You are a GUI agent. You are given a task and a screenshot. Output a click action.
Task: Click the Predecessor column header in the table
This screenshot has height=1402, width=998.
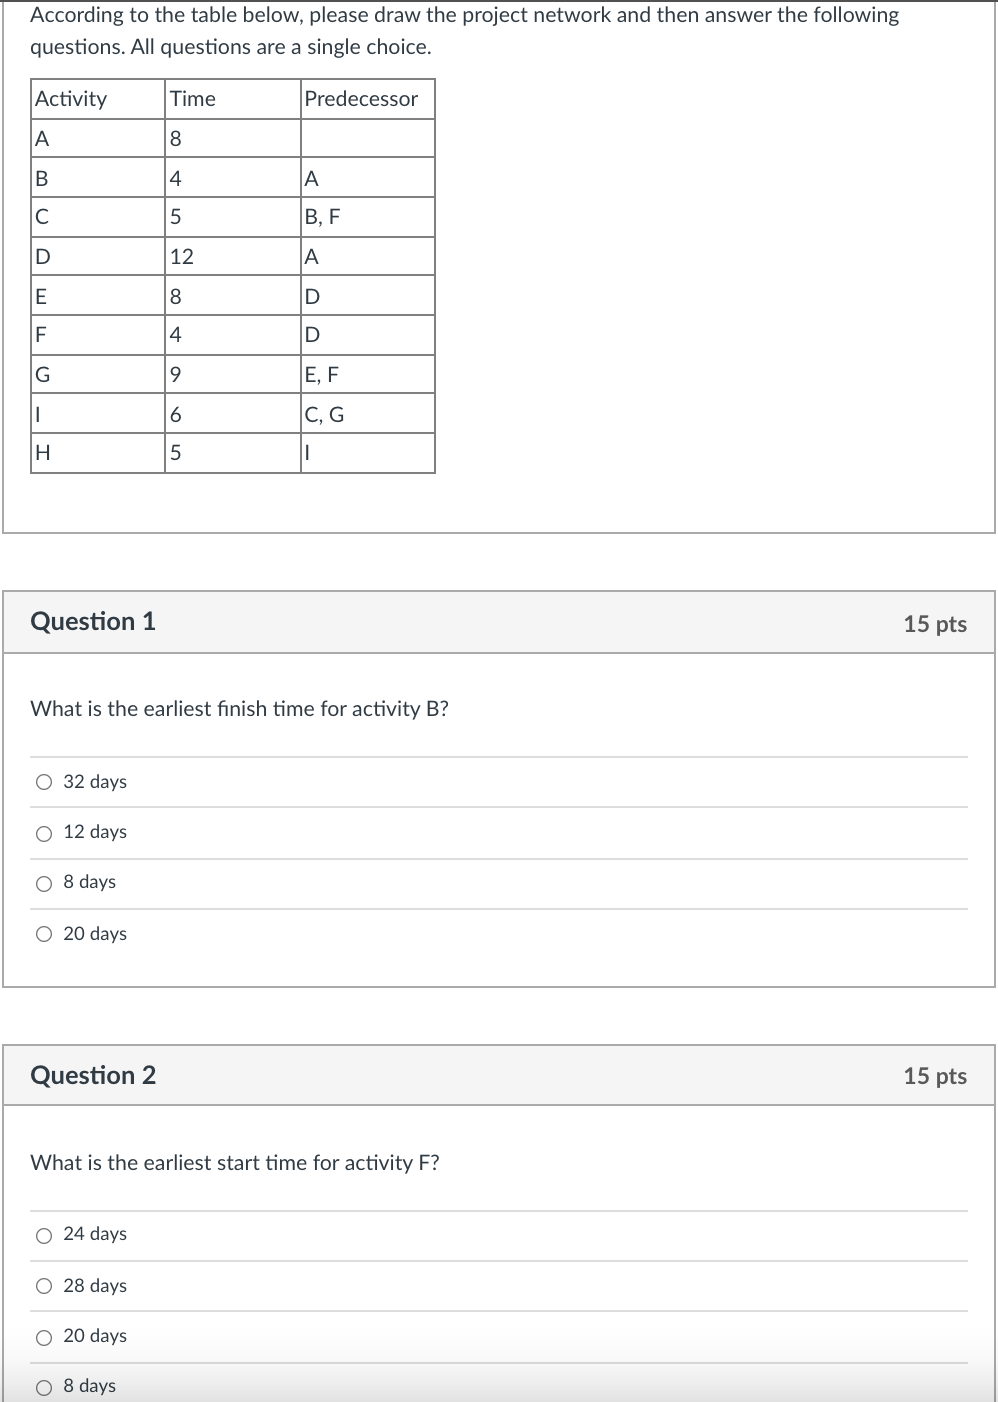(x=361, y=99)
